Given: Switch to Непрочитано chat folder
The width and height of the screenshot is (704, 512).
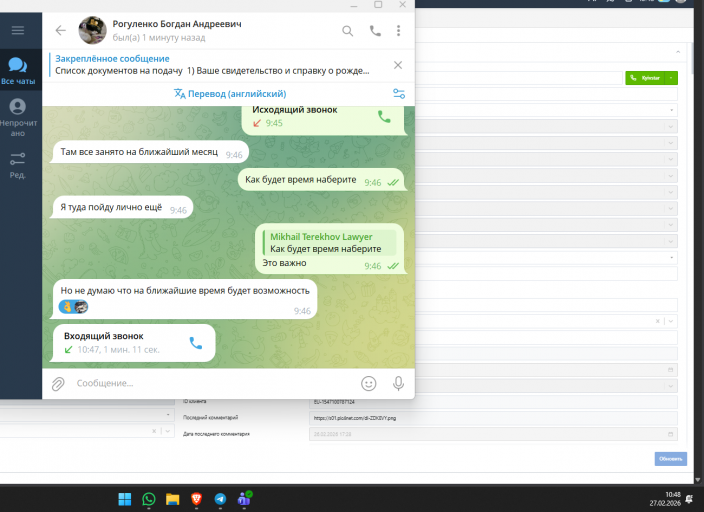Looking at the screenshot, I should (18, 118).
